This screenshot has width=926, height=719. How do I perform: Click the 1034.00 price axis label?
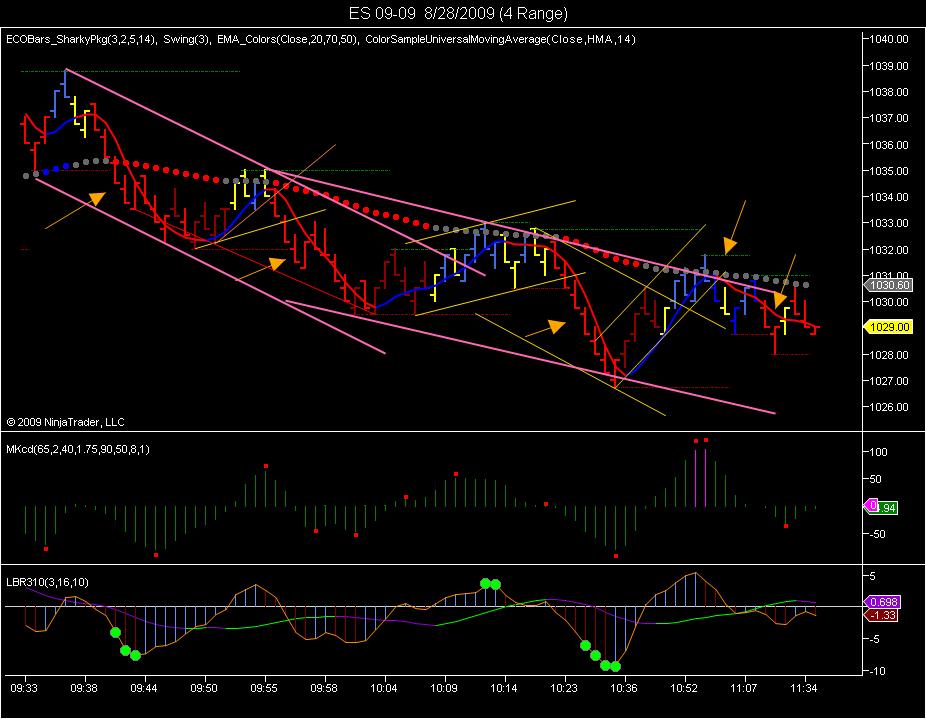pyautogui.click(x=889, y=197)
